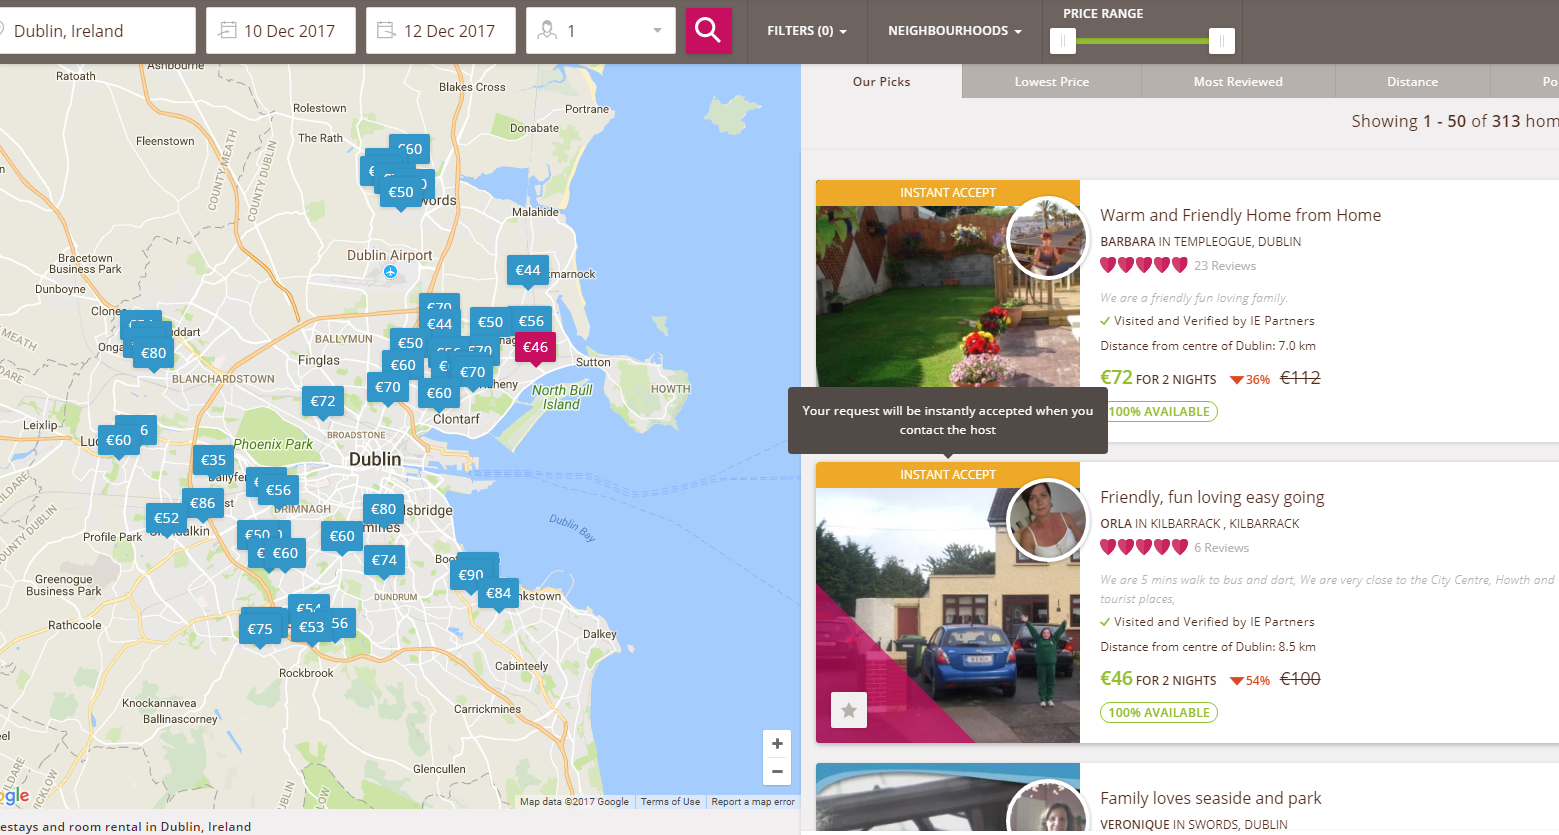Click the check-out date field 12 Dec 2017
Screen dimensions: 1559x835
pyautogui.click(x=441, y=31)
